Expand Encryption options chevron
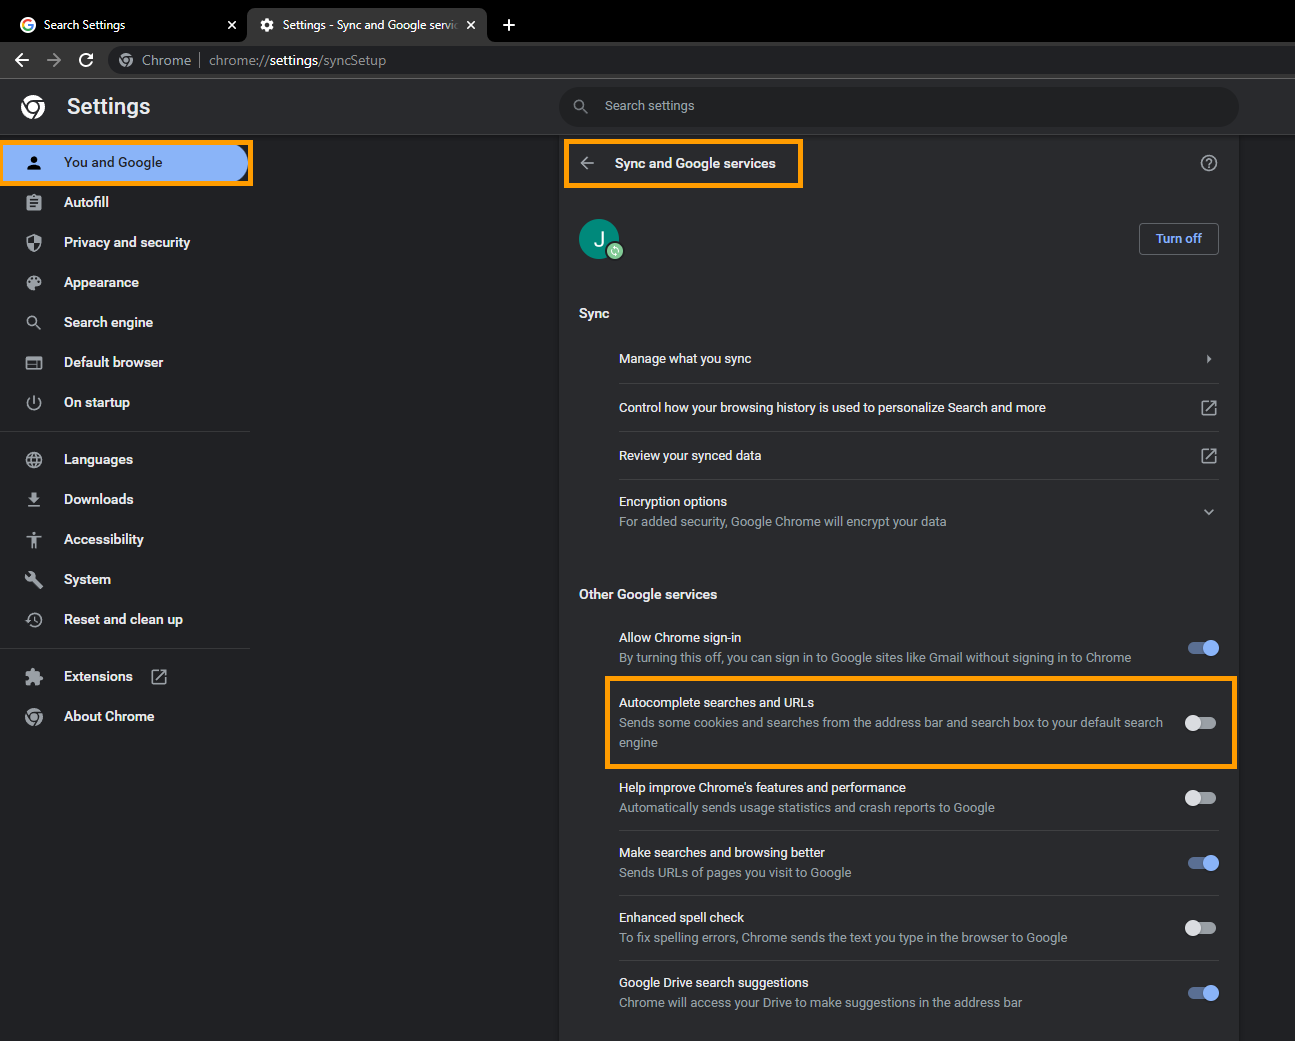 point(1209,512)
